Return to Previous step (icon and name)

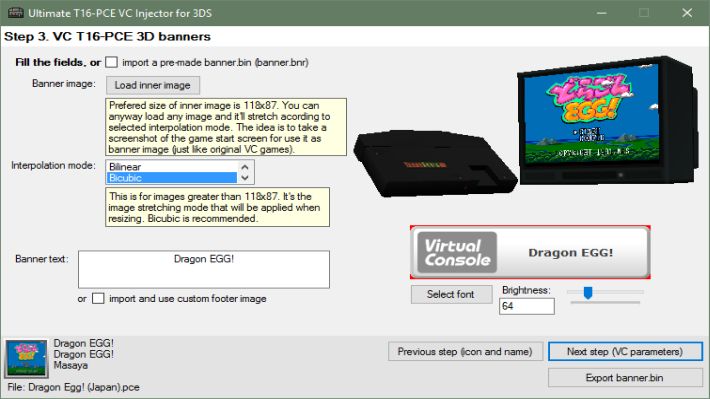[465, 352]
